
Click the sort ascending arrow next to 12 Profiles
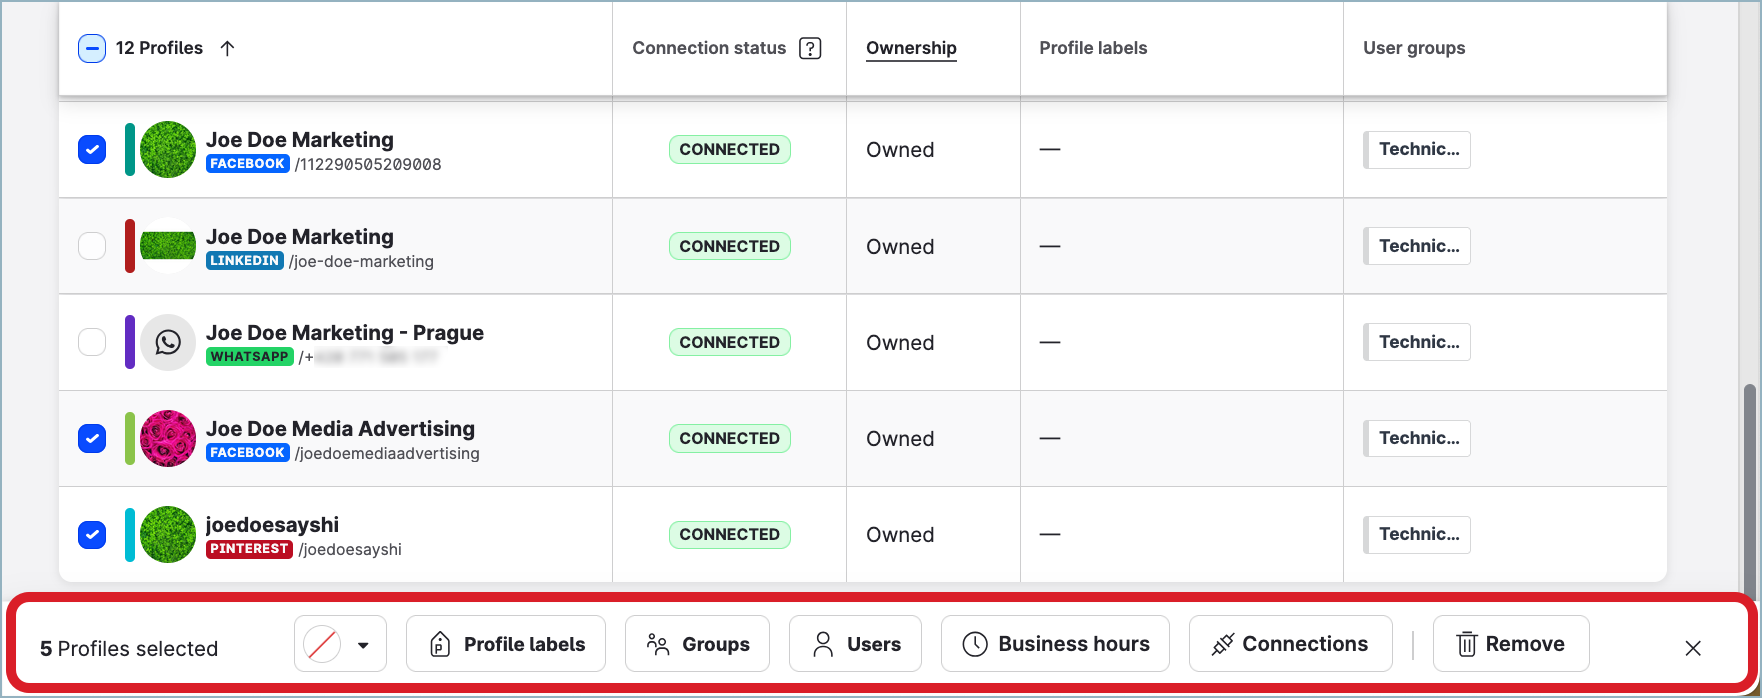click(227, 48)
